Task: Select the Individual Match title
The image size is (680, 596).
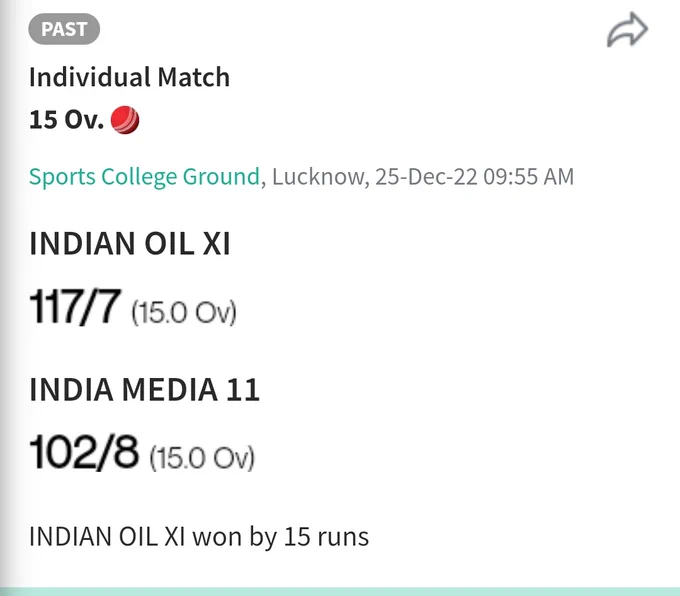Action: click(129, 77)
